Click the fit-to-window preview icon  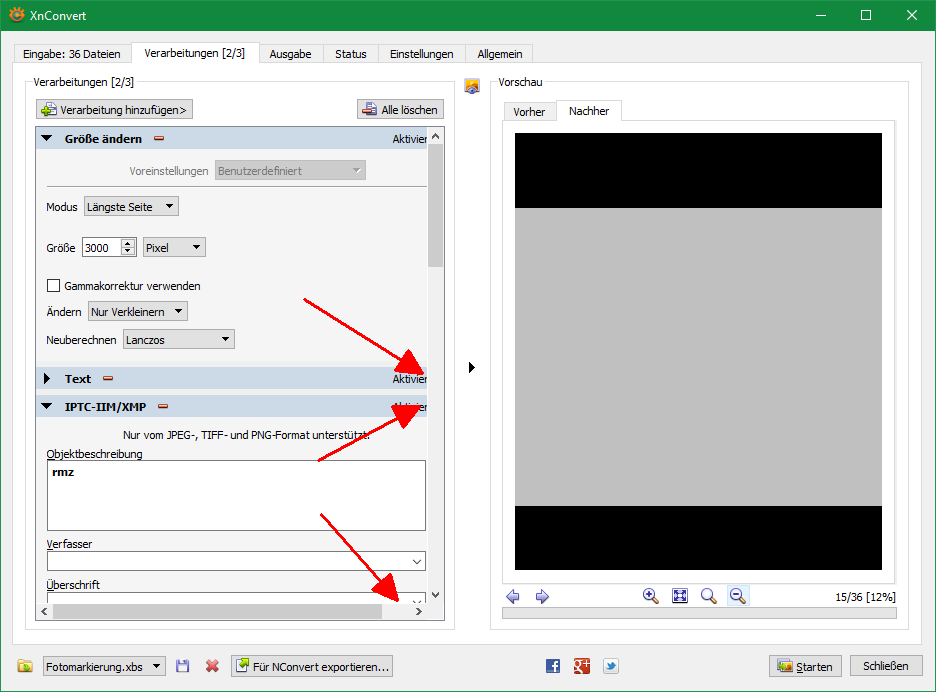(x=680, y=596)
